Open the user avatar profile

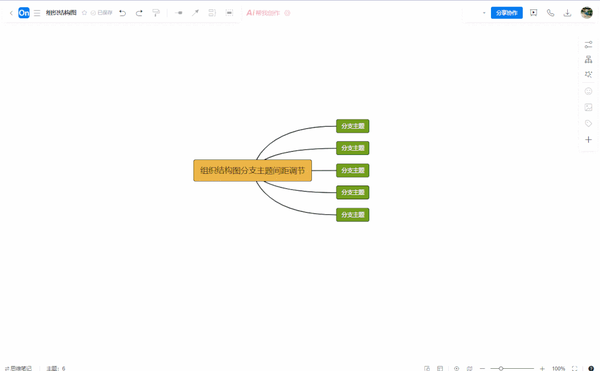click(587, 13)
